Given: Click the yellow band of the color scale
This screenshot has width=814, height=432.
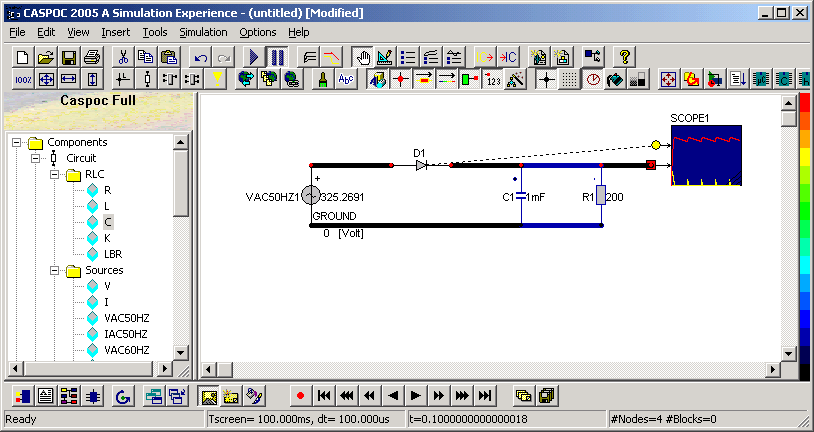Looking at the screenshot, I should [x=805, y=156].
